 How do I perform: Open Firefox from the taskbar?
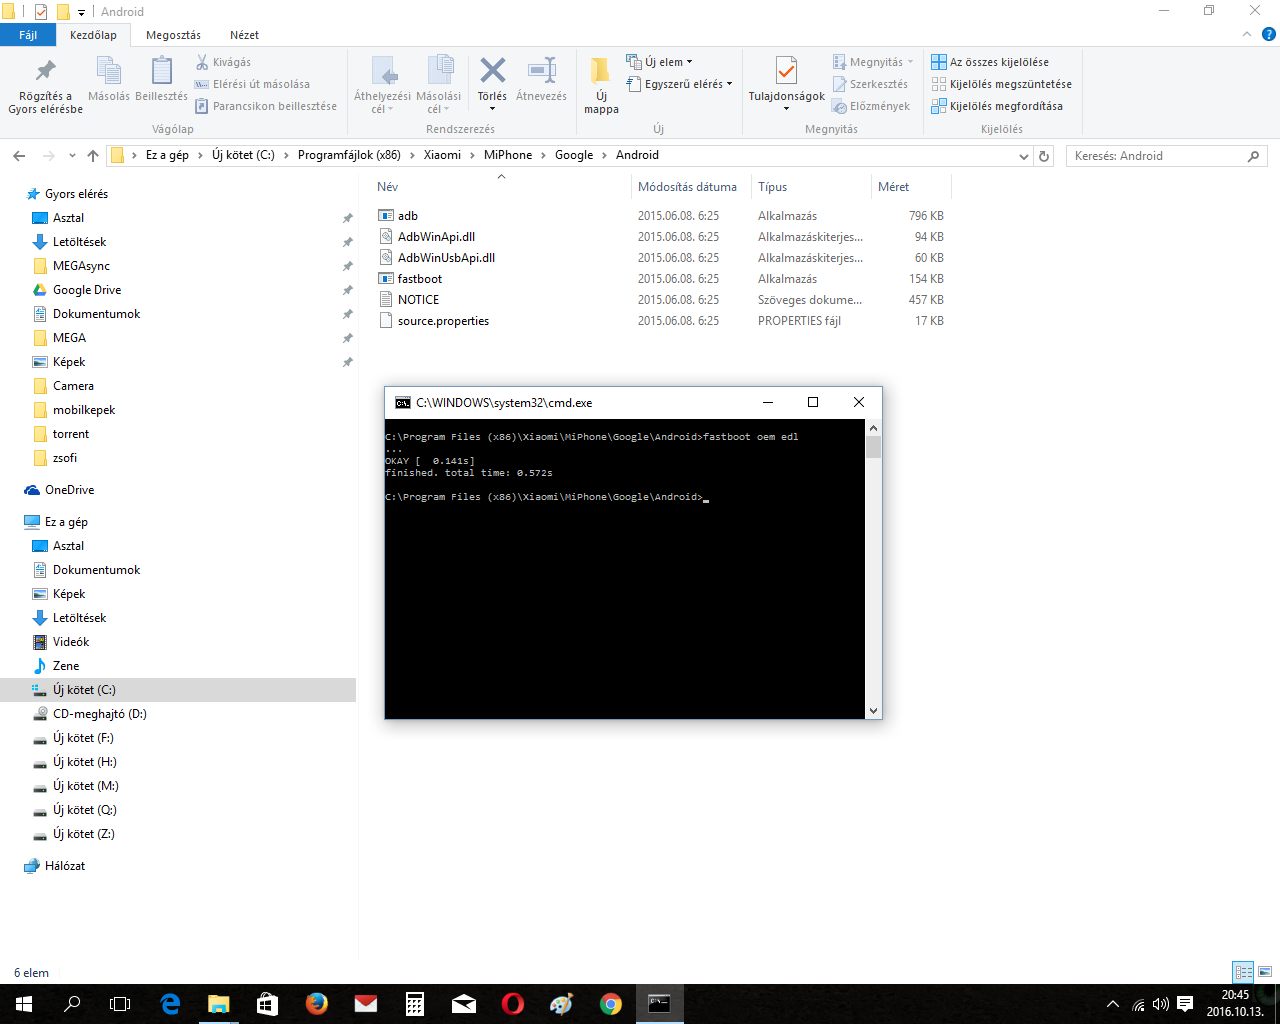[x=317, y=1004]
